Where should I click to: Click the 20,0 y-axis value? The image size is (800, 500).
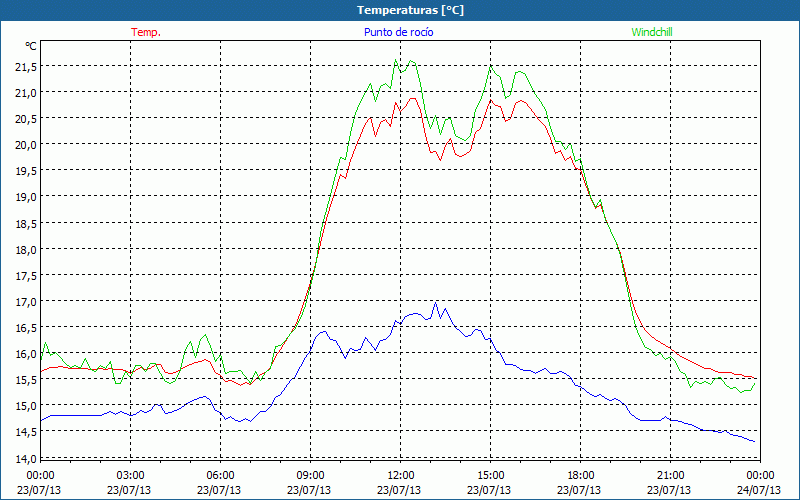[x=27, y=144]
